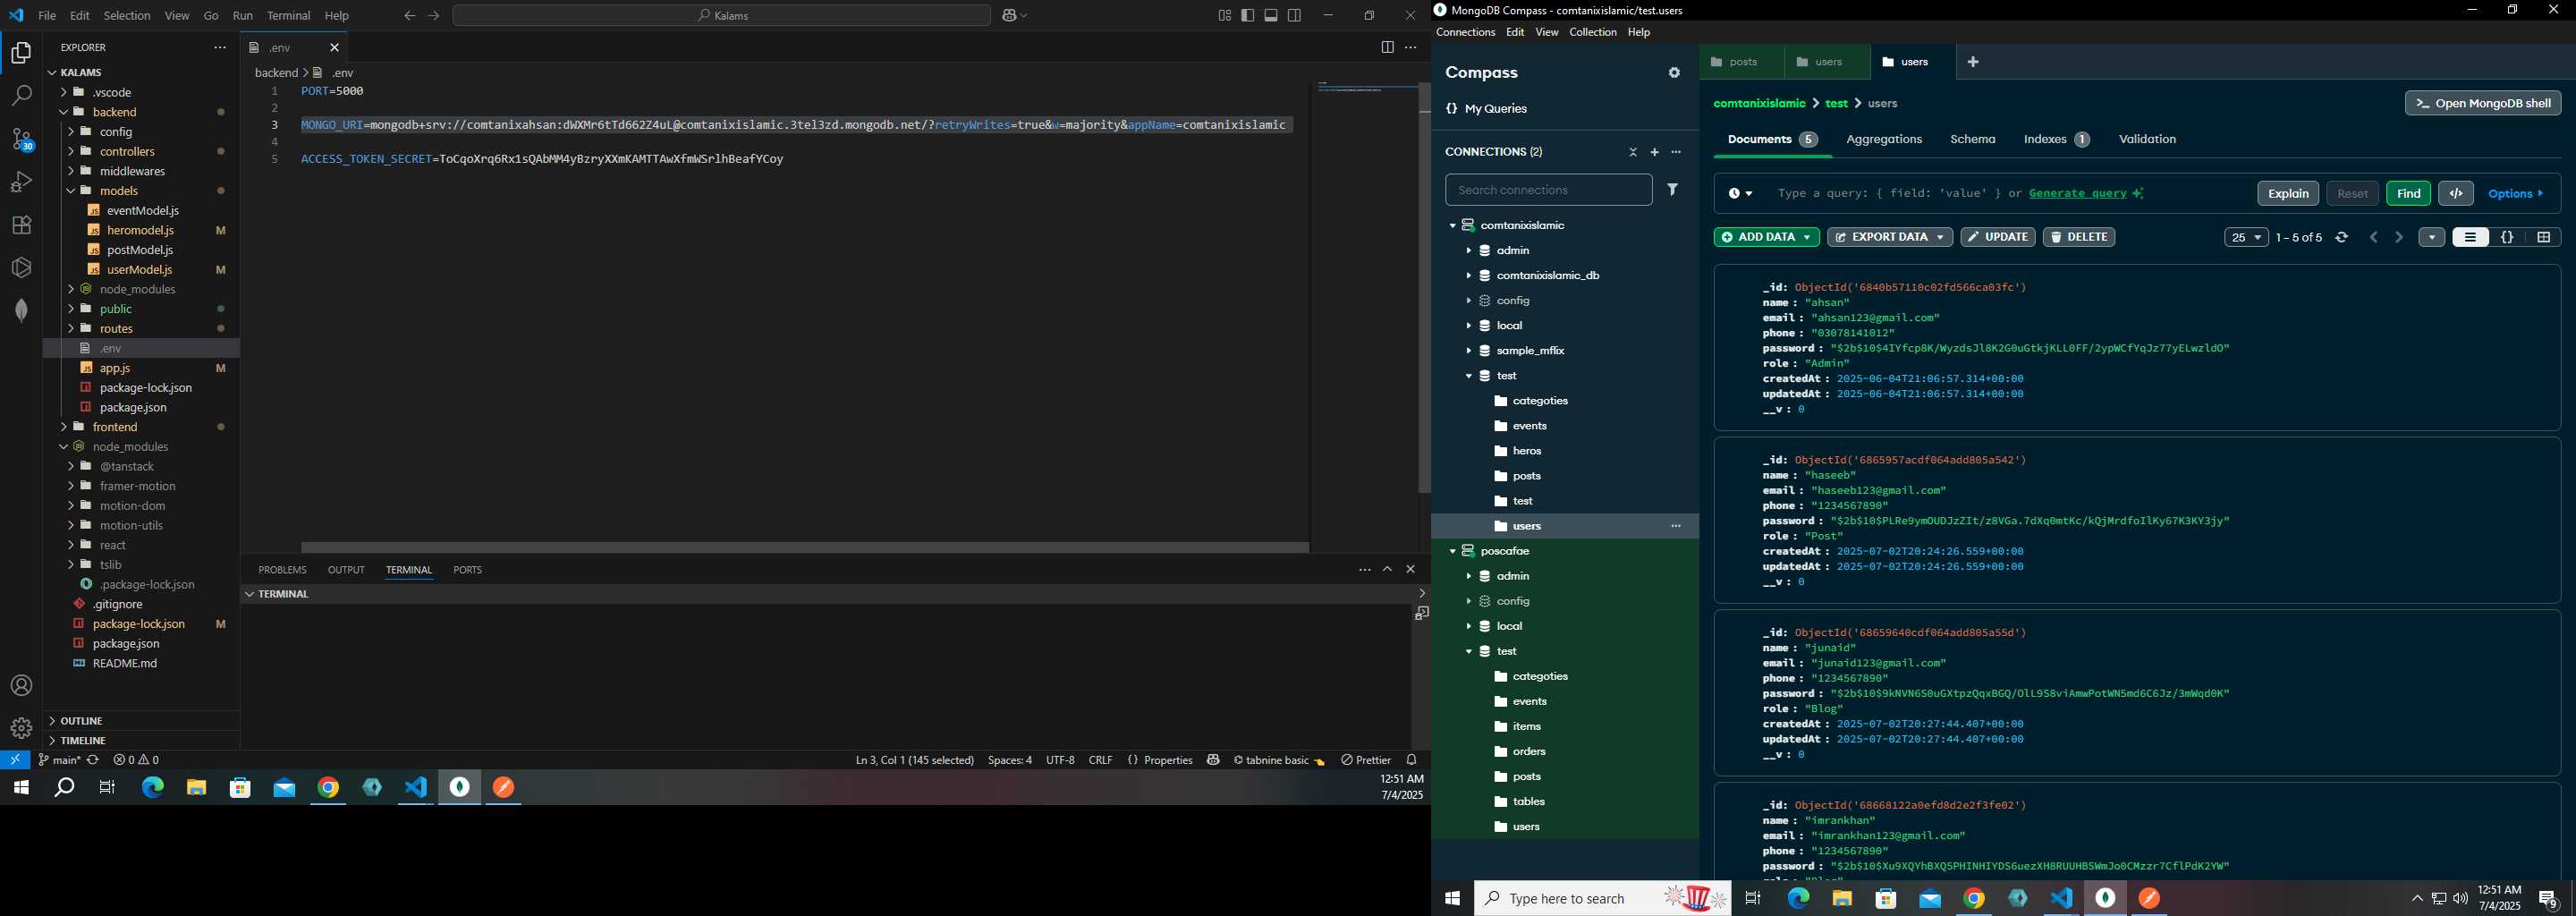Expand controllers folder in explorer
Screen dimensions: 2576x916
127,151
